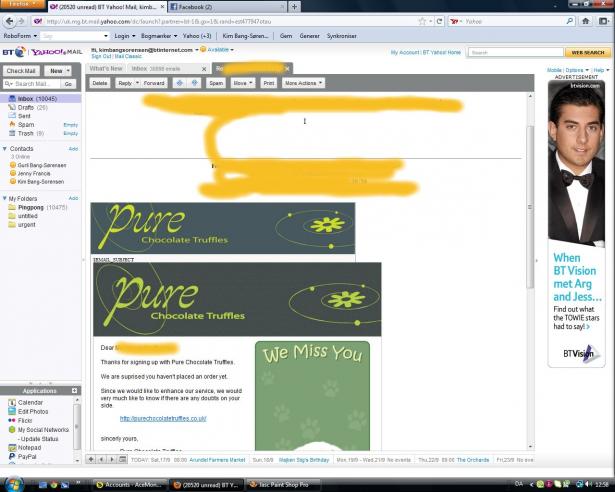Click Synkroniser in RoboForm toolbar
Screen dimensions: 615x492
(342, 36)
